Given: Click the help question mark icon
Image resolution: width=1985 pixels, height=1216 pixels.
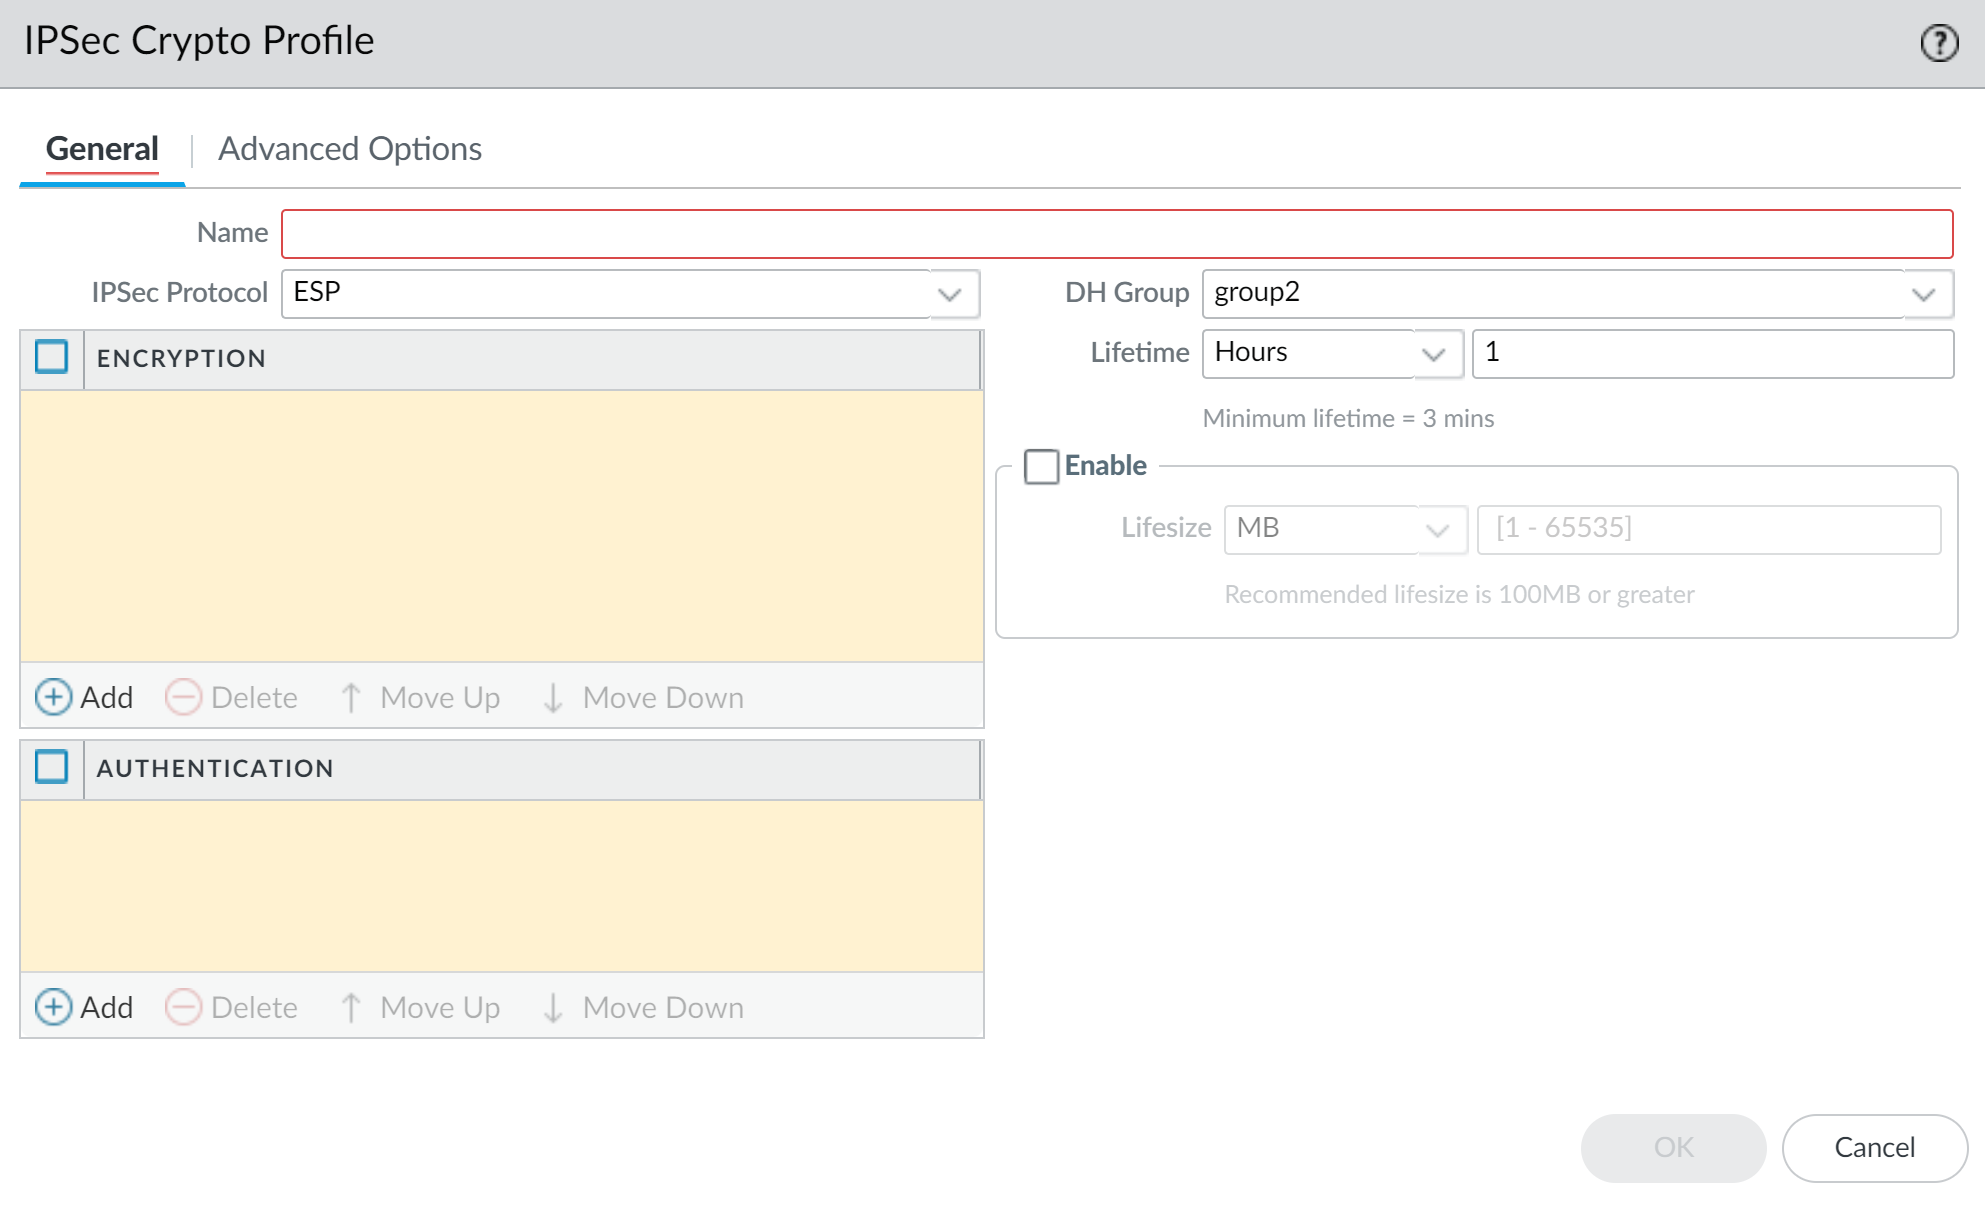Looking at the screenshot, I should point(1938,43).
